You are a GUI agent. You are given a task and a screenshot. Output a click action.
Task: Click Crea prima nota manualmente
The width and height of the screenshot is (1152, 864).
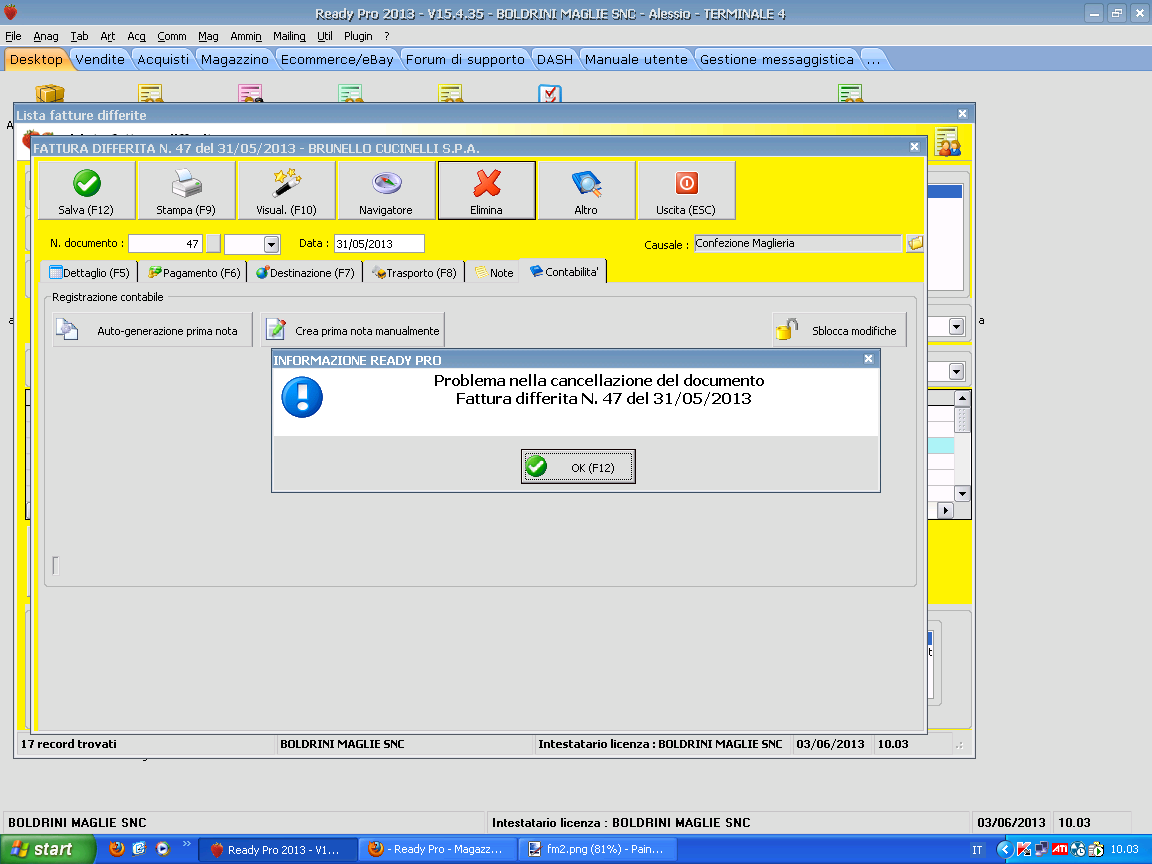(x=353, y=330)
